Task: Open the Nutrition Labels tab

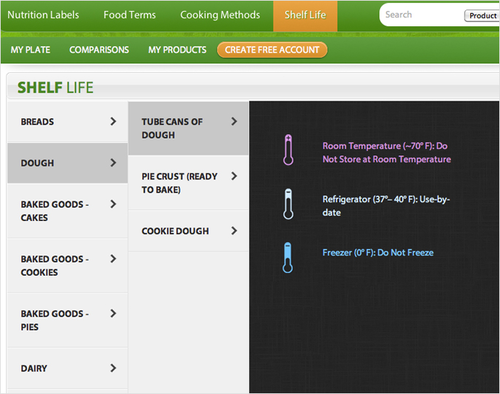Action: tap(43, 15)
